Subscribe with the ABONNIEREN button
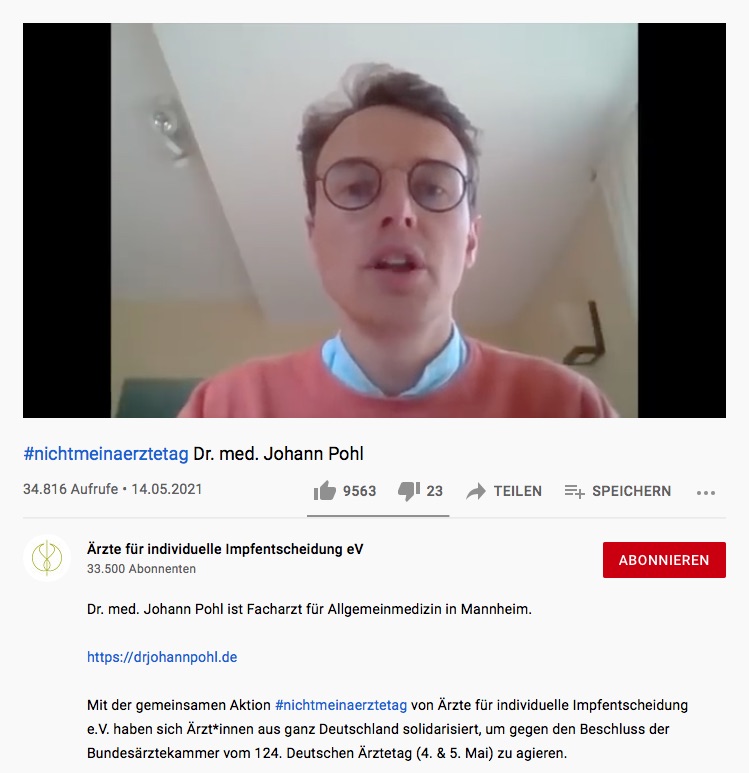The width and height of the screenshot is (749, 773). click(x=664, y=560)
